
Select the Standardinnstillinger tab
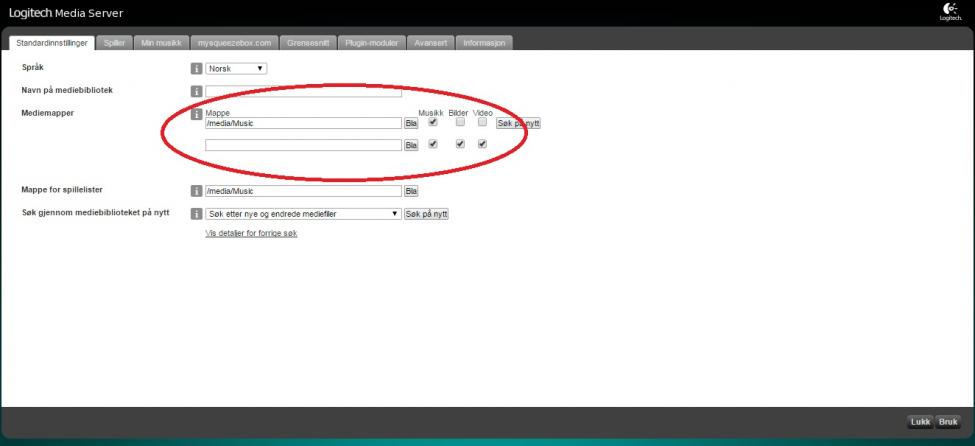[x=52, y=43]
